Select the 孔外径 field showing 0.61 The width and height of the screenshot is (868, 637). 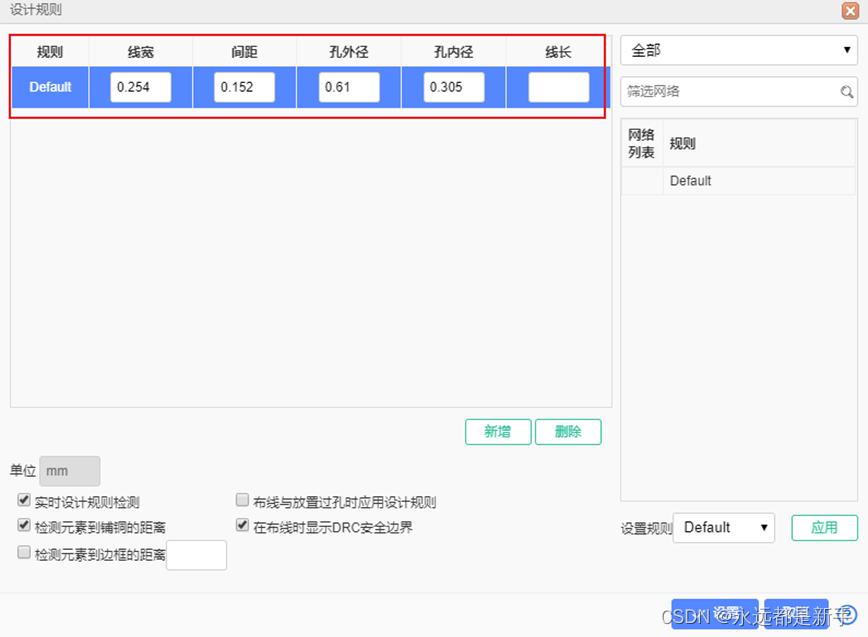348,87
